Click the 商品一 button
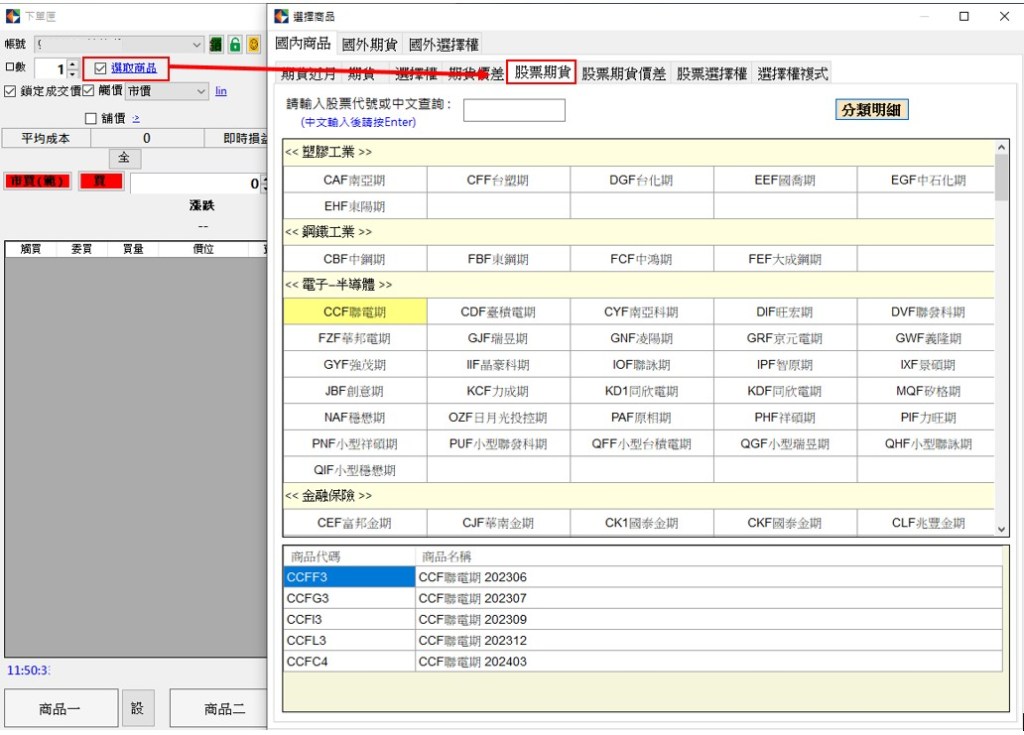The height and width of the screenshot is (735, 1024). click(60, 708)
